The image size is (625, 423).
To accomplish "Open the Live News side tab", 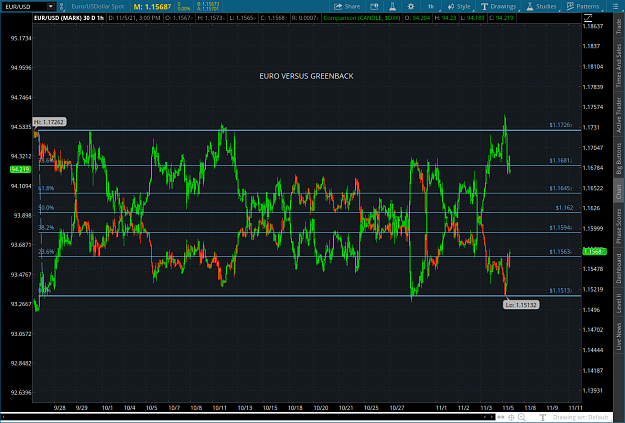I will coord(618,336).
